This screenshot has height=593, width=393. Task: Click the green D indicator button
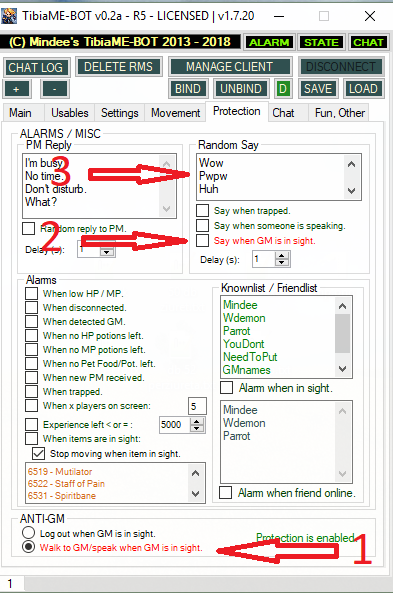[x=282, y=89]
